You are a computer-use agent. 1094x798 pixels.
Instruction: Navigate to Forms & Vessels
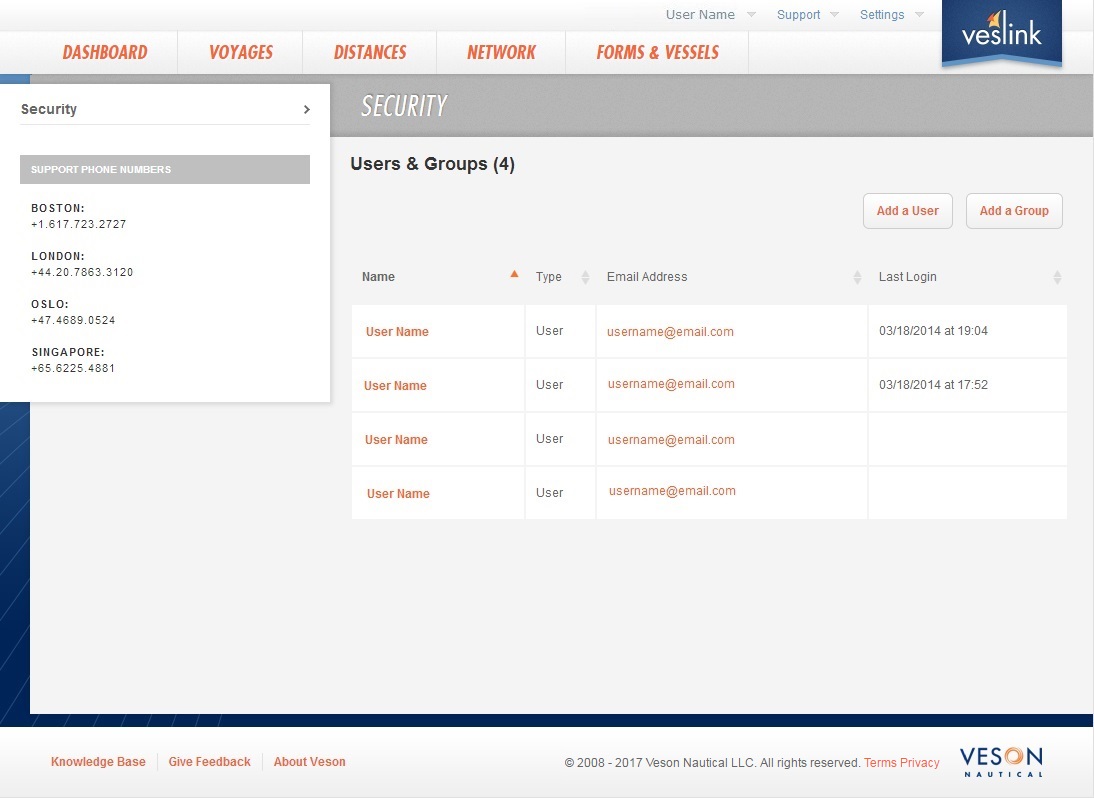(x=656, y=52)
